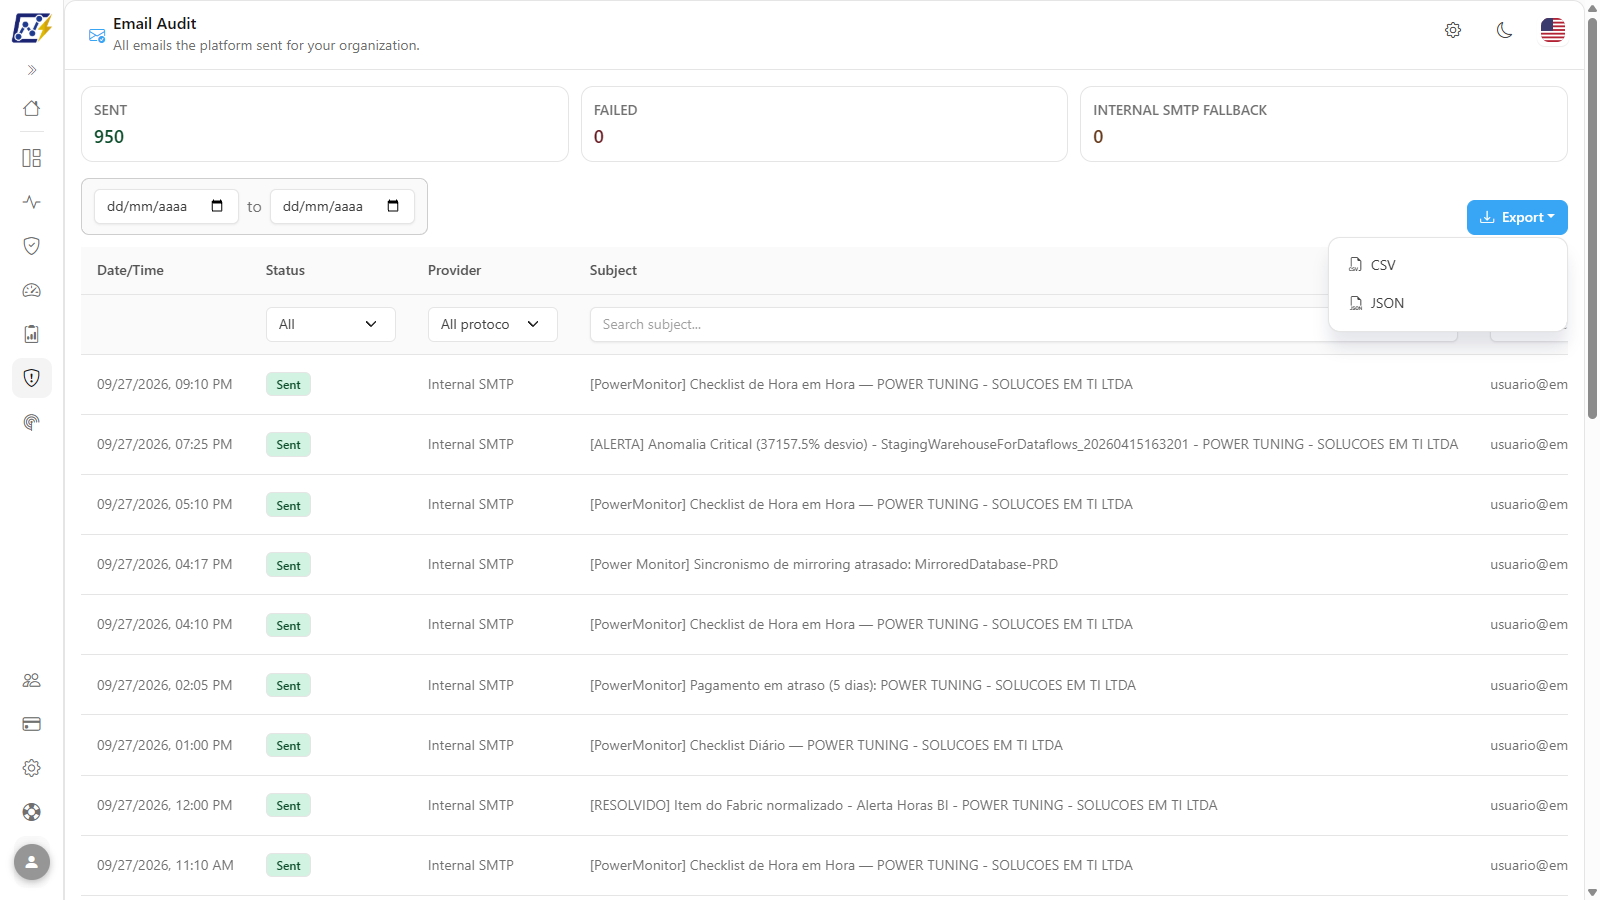Open the fingerprint icon in the sidebar
Screen dimensions: 1600x900
pyautogui.click(x=32, y=422)
